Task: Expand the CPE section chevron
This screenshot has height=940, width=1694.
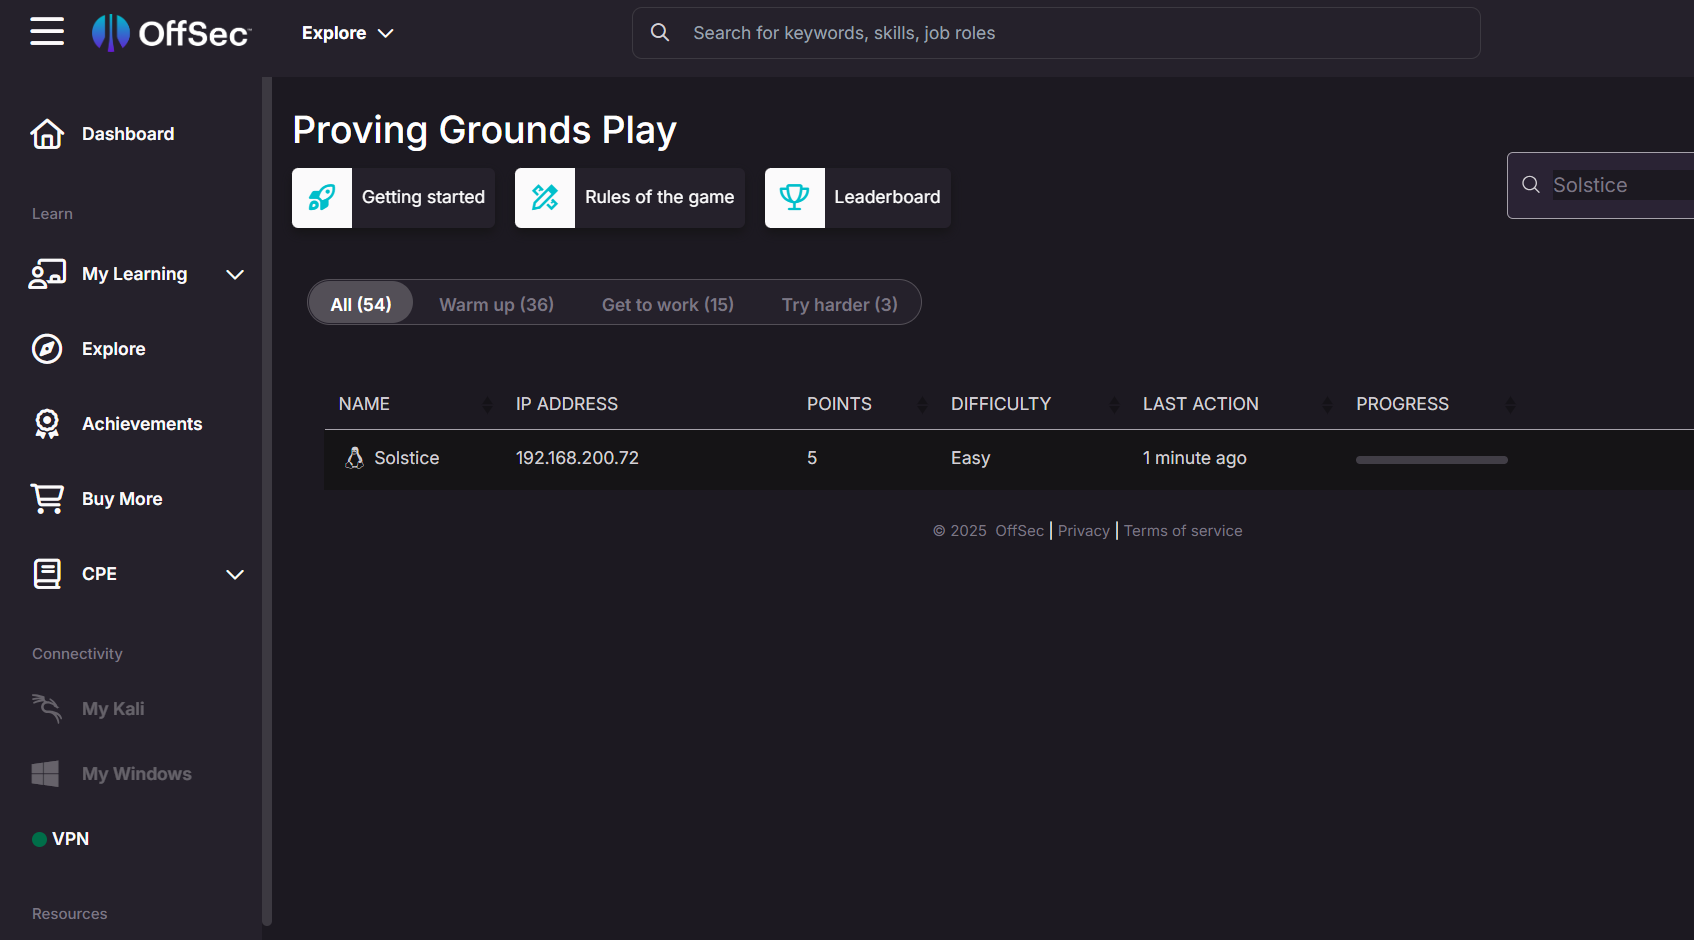Action: (x=235, y=574)
